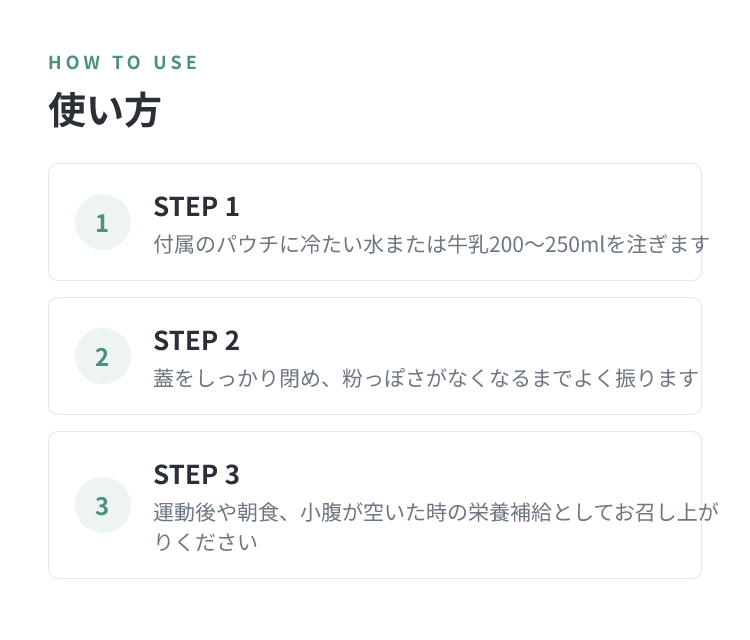This screenshot has height=640, width=750.
Task: Click the STEP 1 card
Action: pos(375,222)
